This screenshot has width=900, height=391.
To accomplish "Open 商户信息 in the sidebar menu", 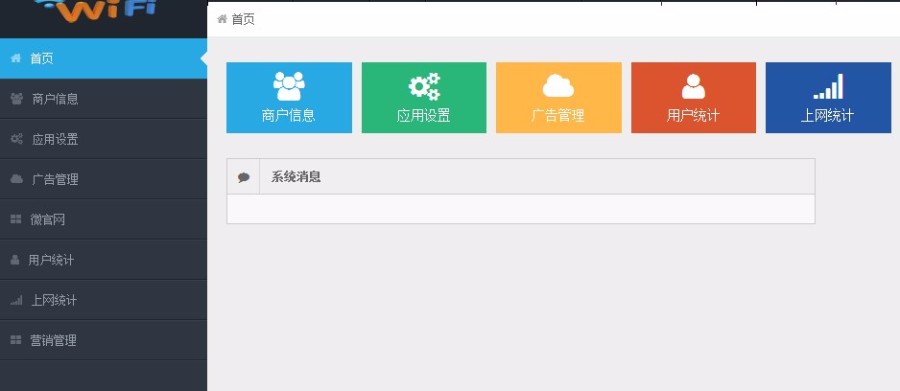I will tap(103, 99).
